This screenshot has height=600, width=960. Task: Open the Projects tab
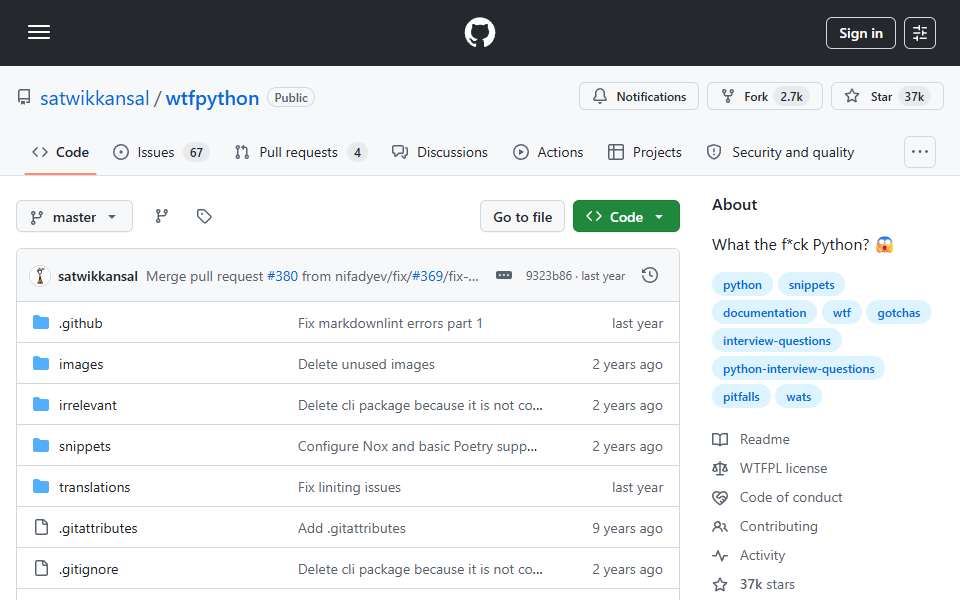[644, 152]
